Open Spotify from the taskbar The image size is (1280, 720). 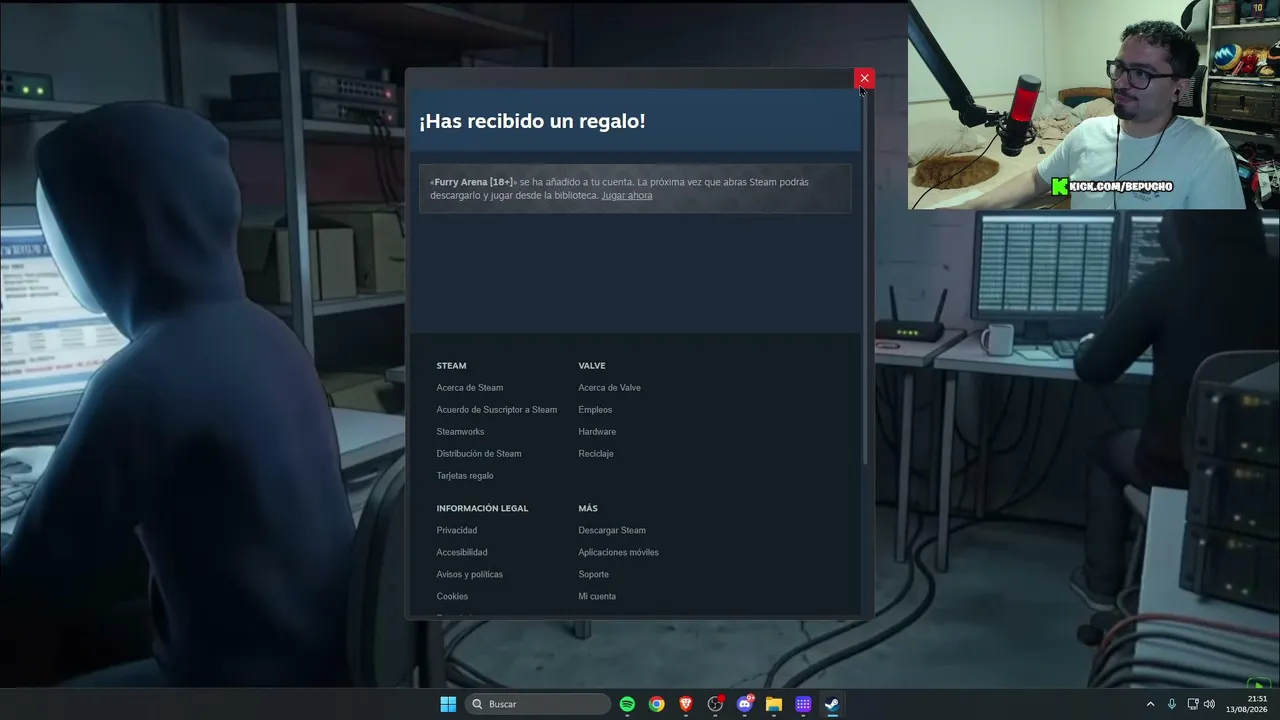coord(627,704)
